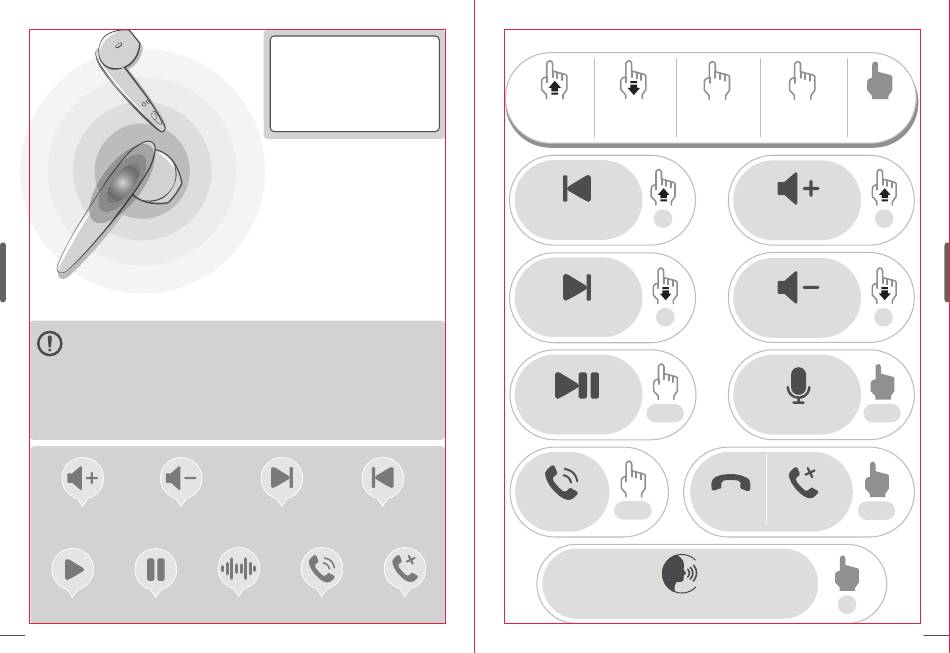Select the swipe-down hand in the top gesture bar
Image resolution: width=950 pixels, height=653 pixels.
(633, 80)
